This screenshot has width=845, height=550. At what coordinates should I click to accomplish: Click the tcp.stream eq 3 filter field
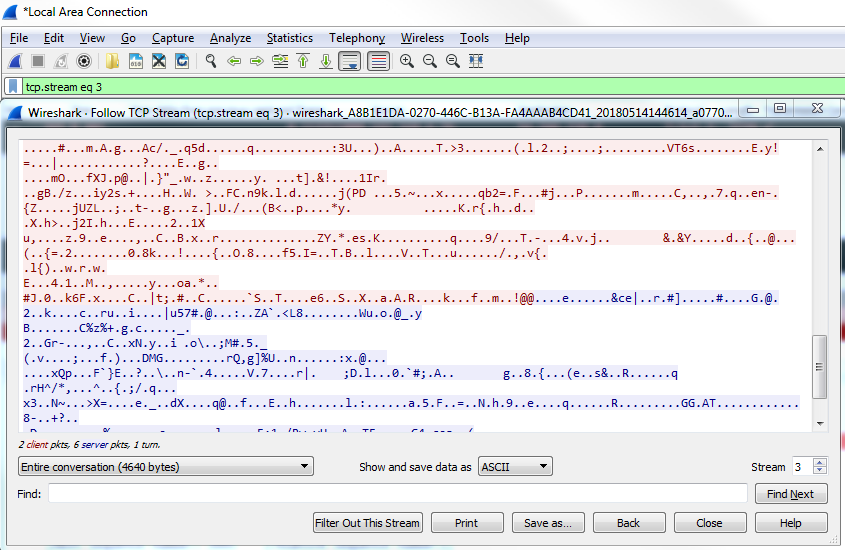coord(431,87)
